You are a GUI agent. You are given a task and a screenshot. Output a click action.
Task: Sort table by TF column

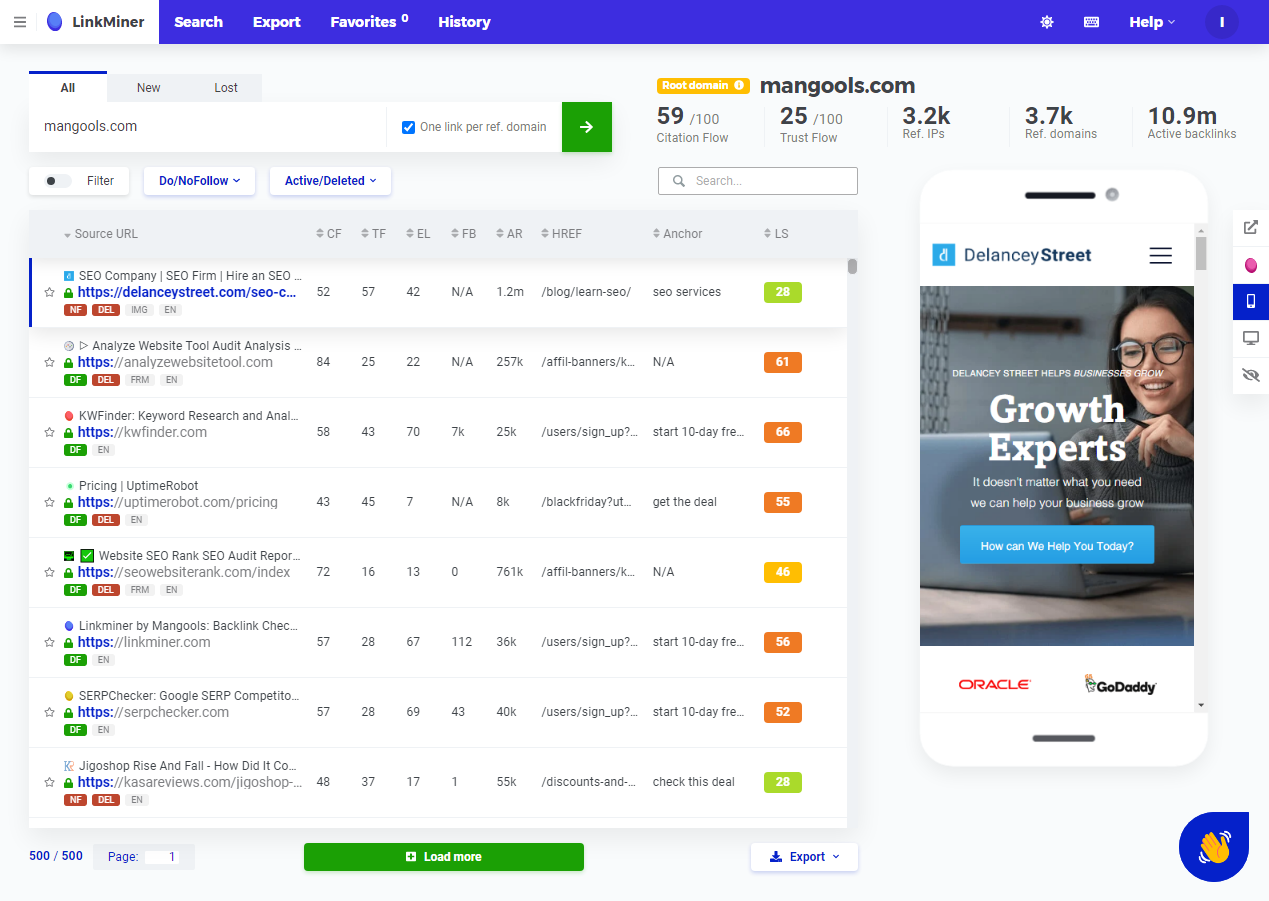tap(374, 234)
